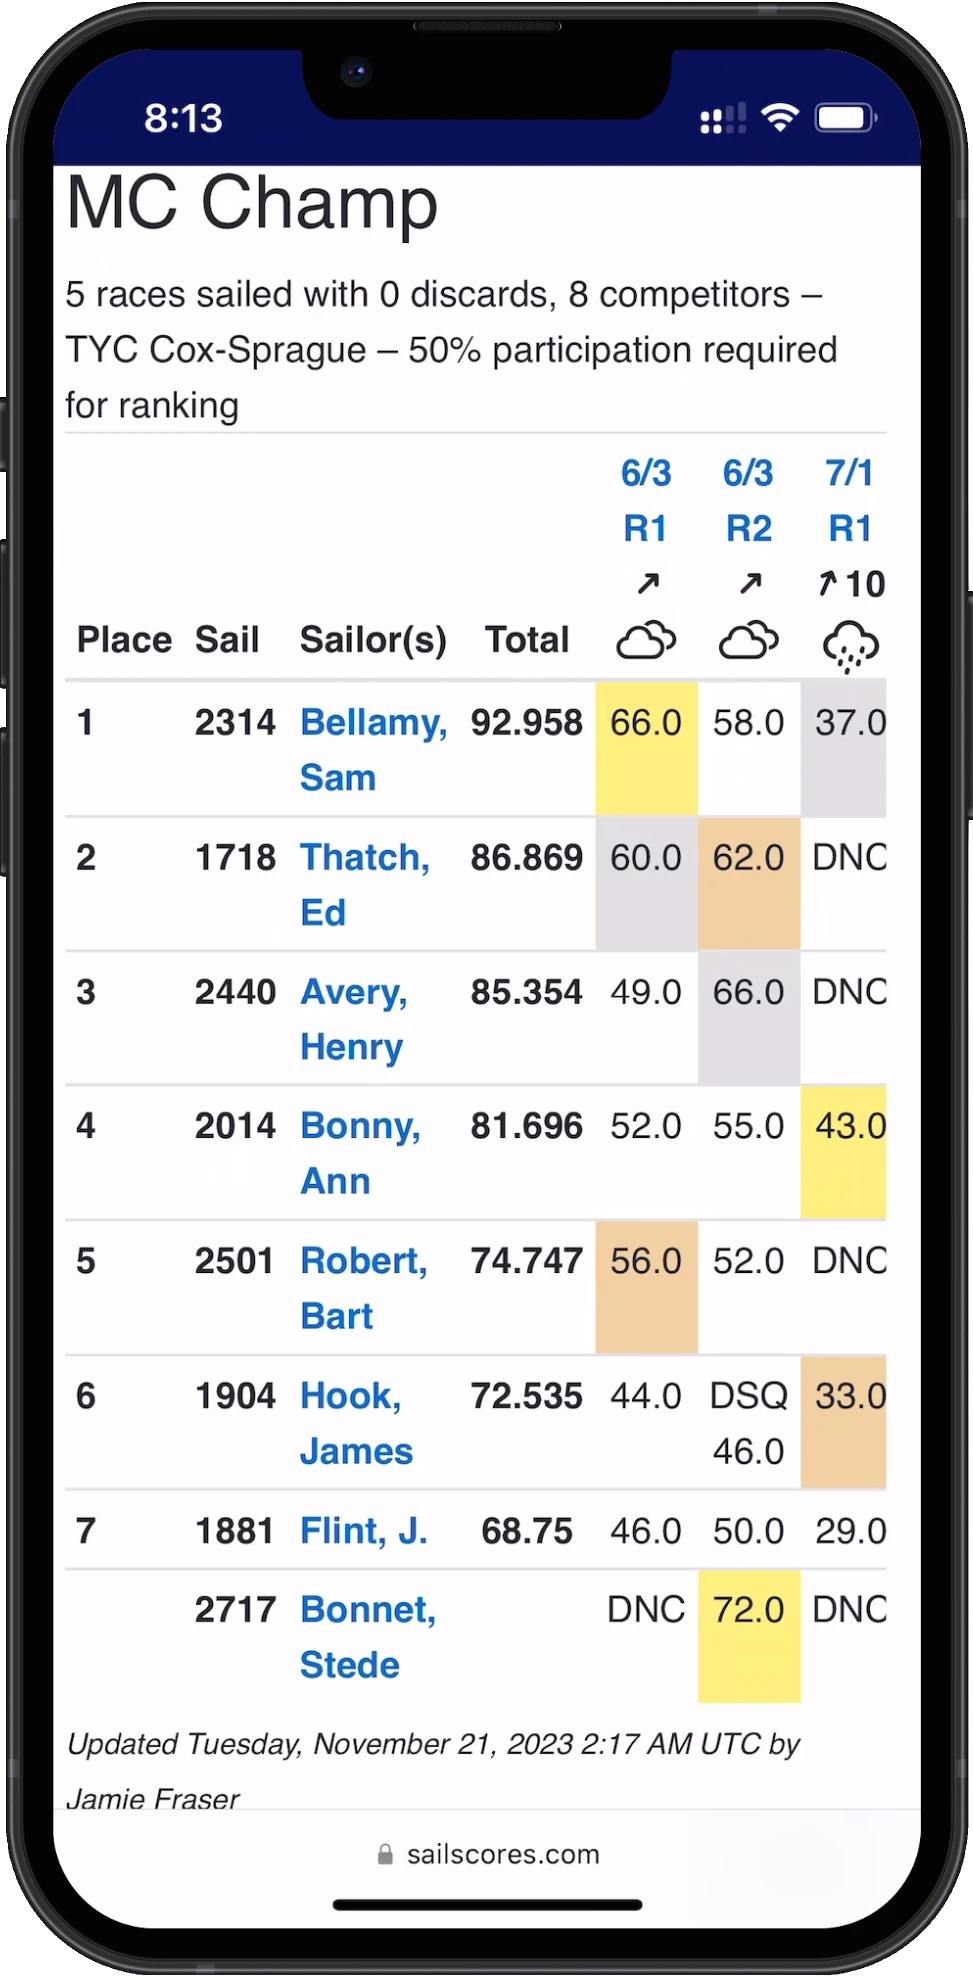Click the wind arrow beside 10 under 7/1
Viewport: 973px width, 1976px height.
point(827,583)
